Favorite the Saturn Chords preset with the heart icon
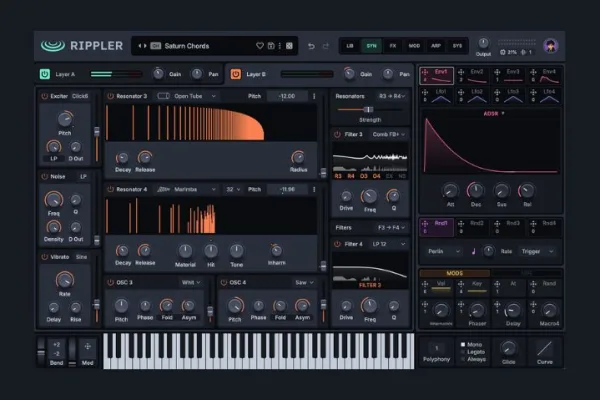Image resolution: width=600 pixels, height=400 pixels. [x=260, y=46]
